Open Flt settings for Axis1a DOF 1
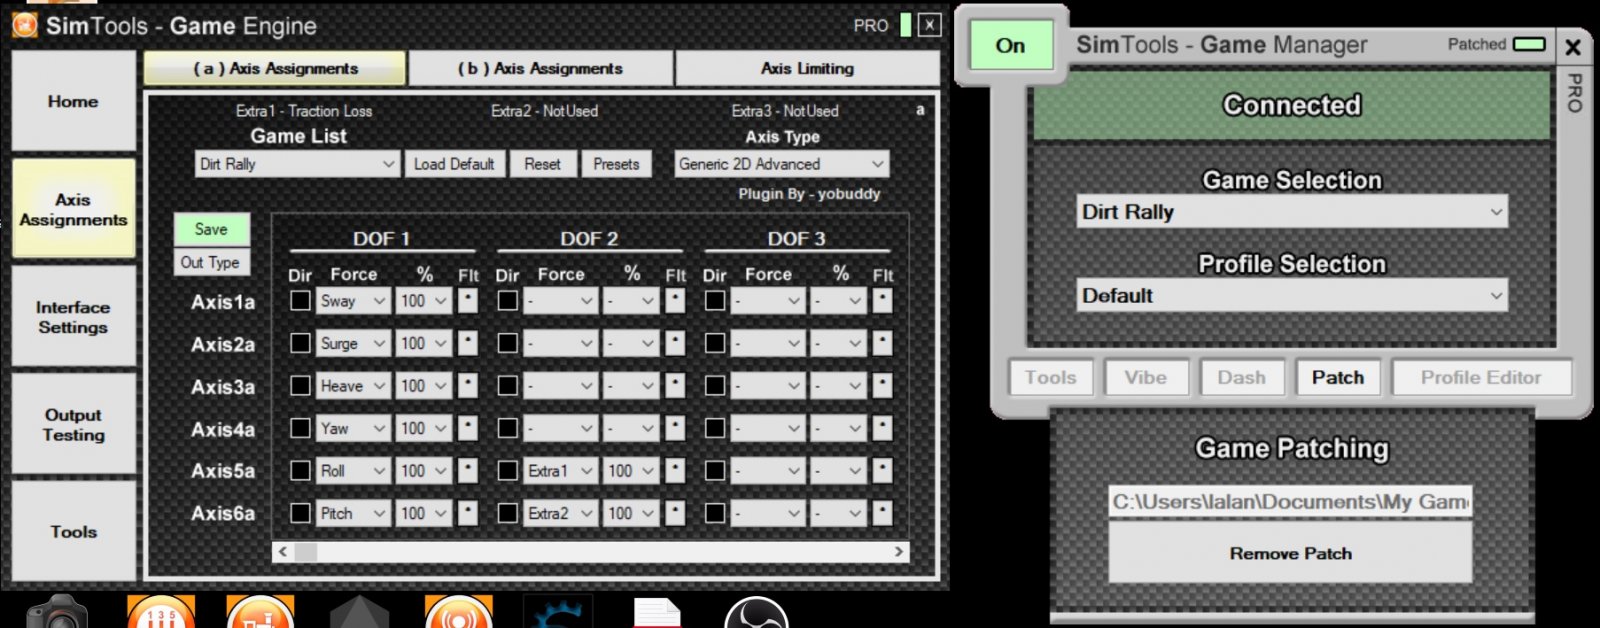 pyautogui.click(x=468, y=300)
